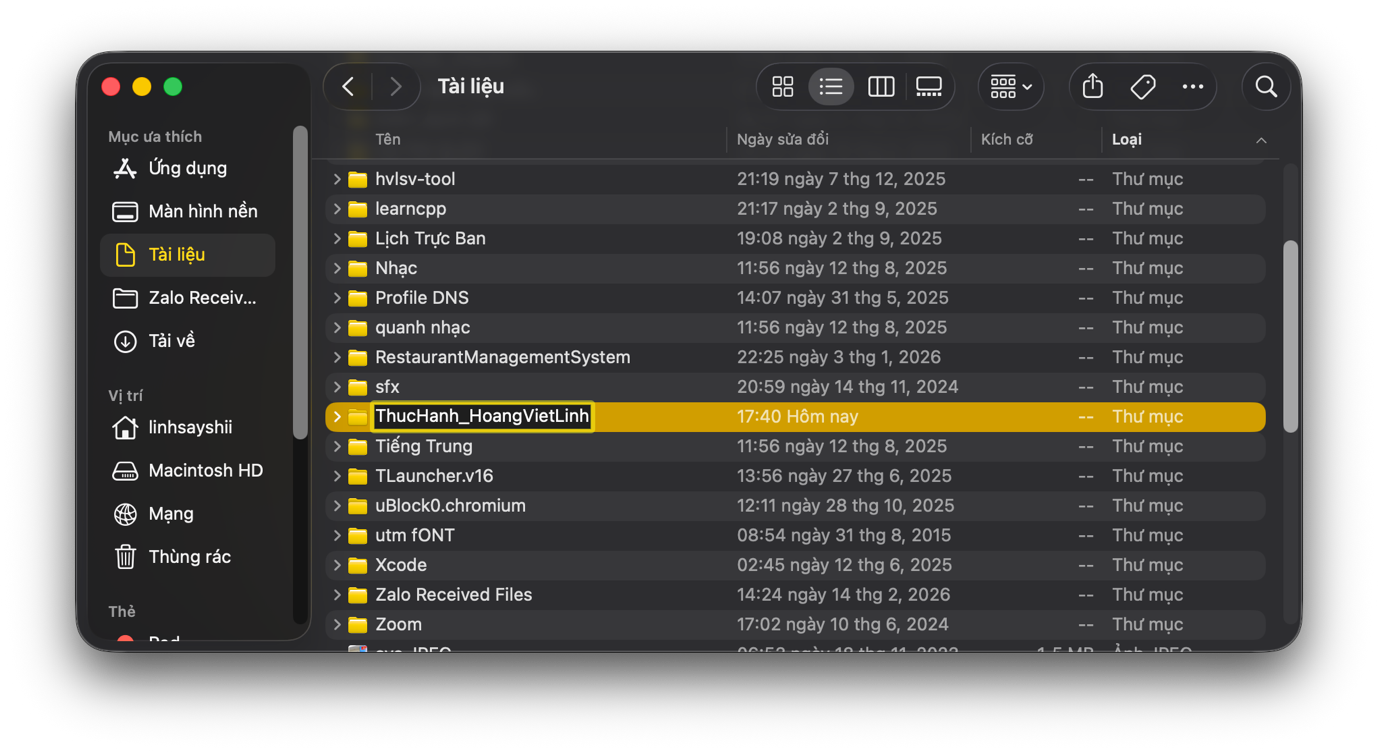Screen dimensions: 1378x752
Task: Expand the Zoom folder
Action: point(337,624)
